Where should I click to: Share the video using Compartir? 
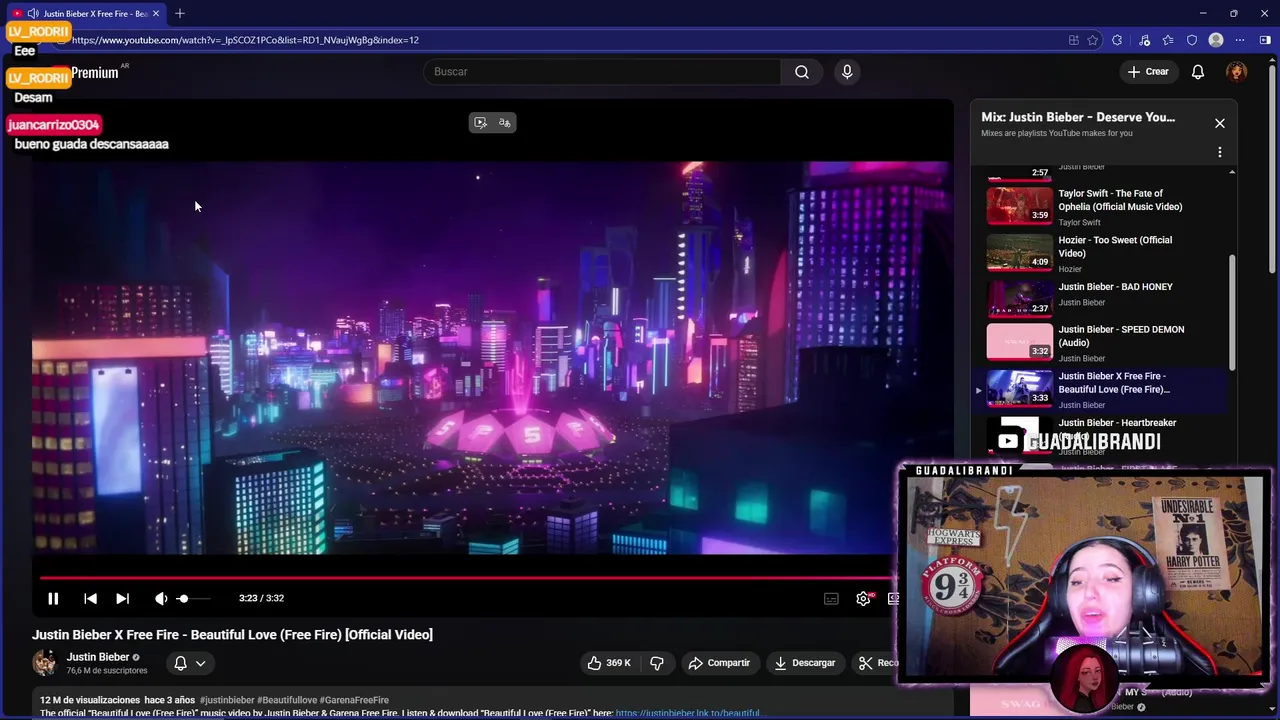(x=719, y=663)
